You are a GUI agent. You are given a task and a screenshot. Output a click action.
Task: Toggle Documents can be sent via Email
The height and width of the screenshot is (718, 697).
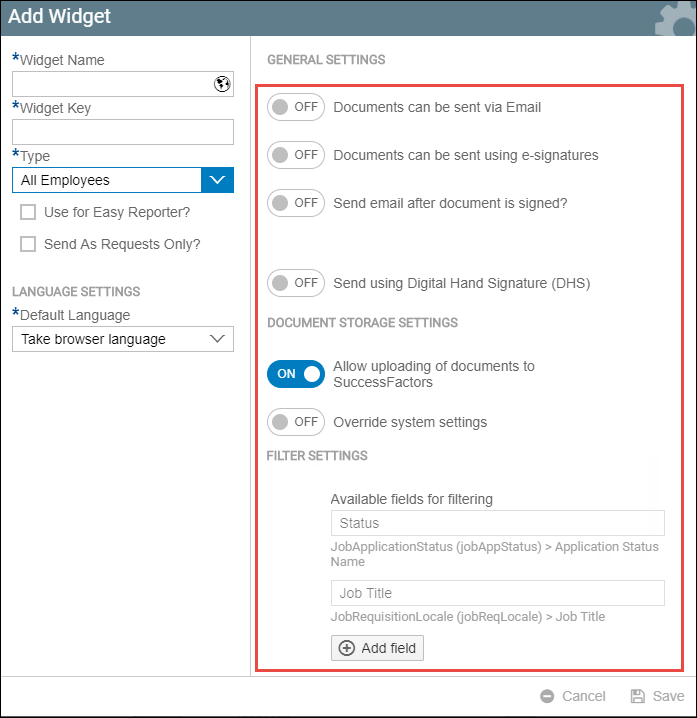(x=296, y=107)
